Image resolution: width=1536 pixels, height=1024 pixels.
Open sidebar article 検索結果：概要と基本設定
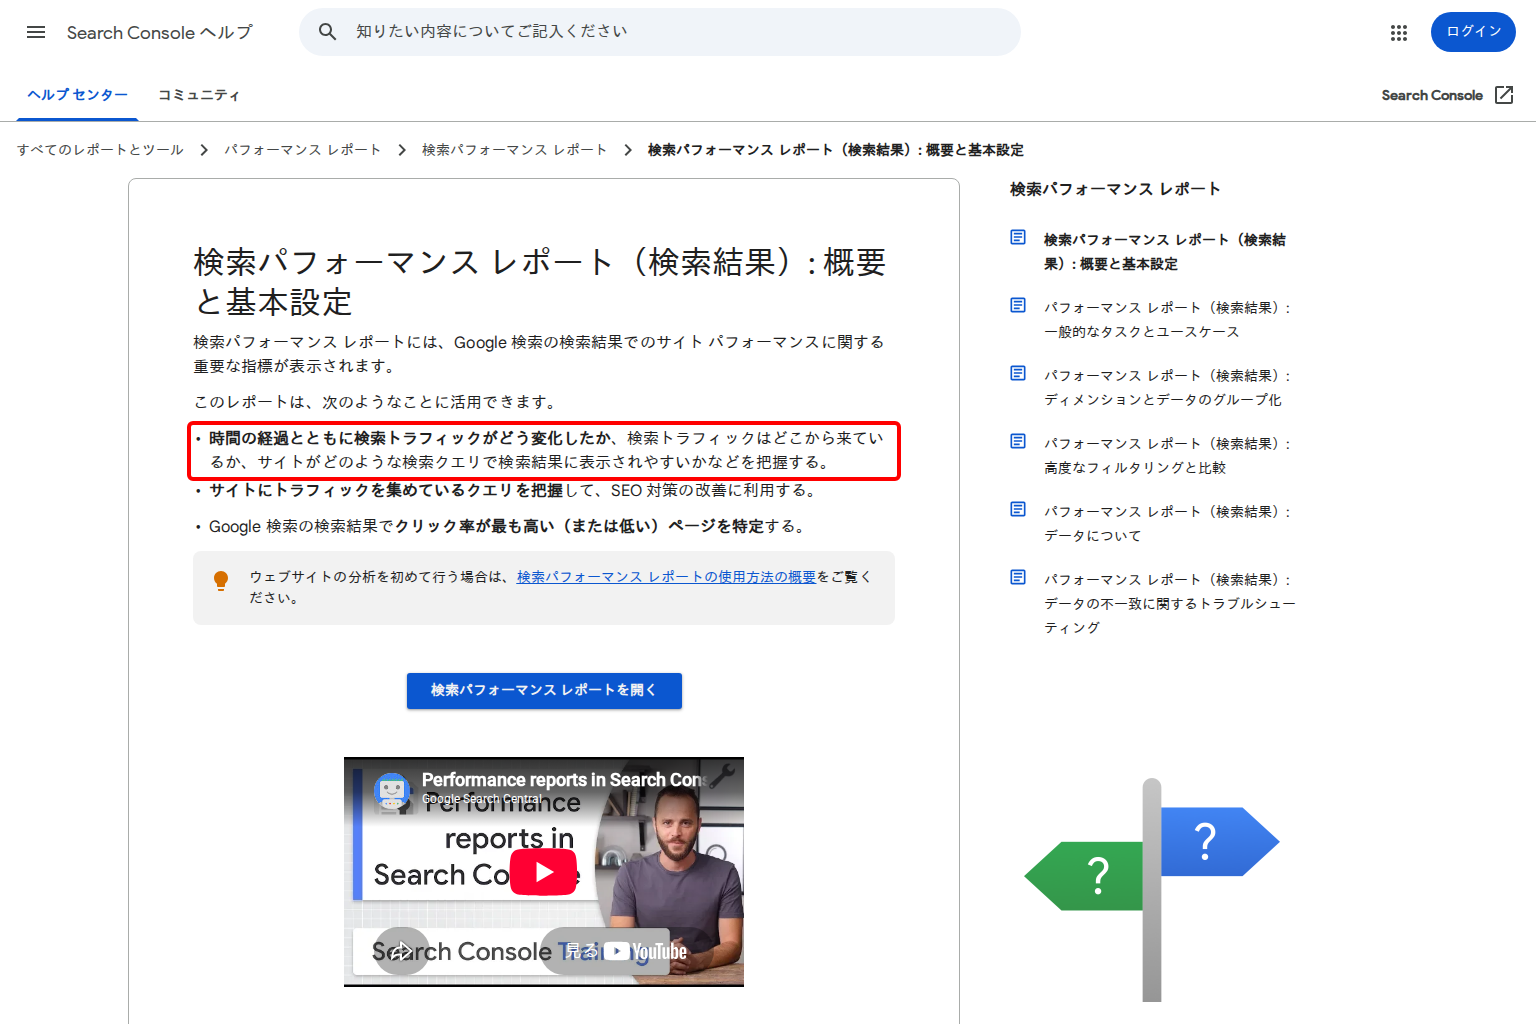tap(1165, 252)
